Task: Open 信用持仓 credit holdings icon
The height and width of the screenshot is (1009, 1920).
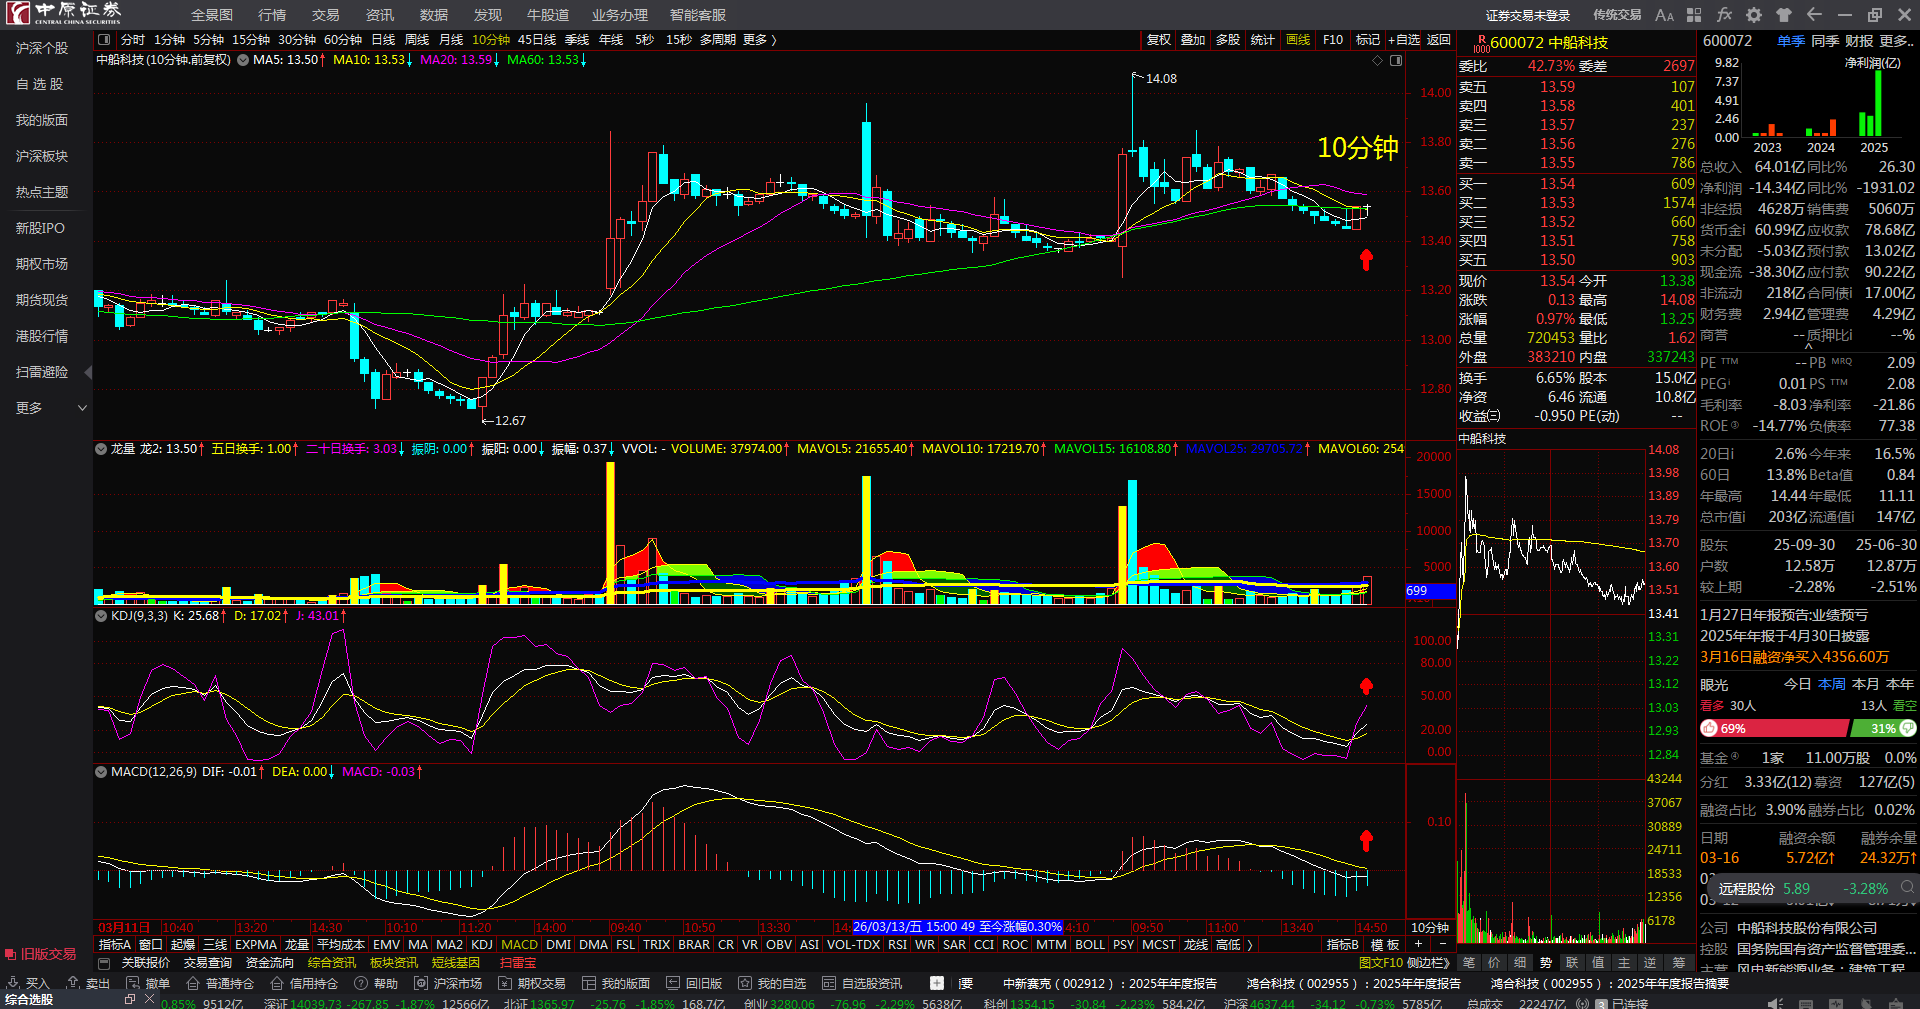Action: point(277,983)
